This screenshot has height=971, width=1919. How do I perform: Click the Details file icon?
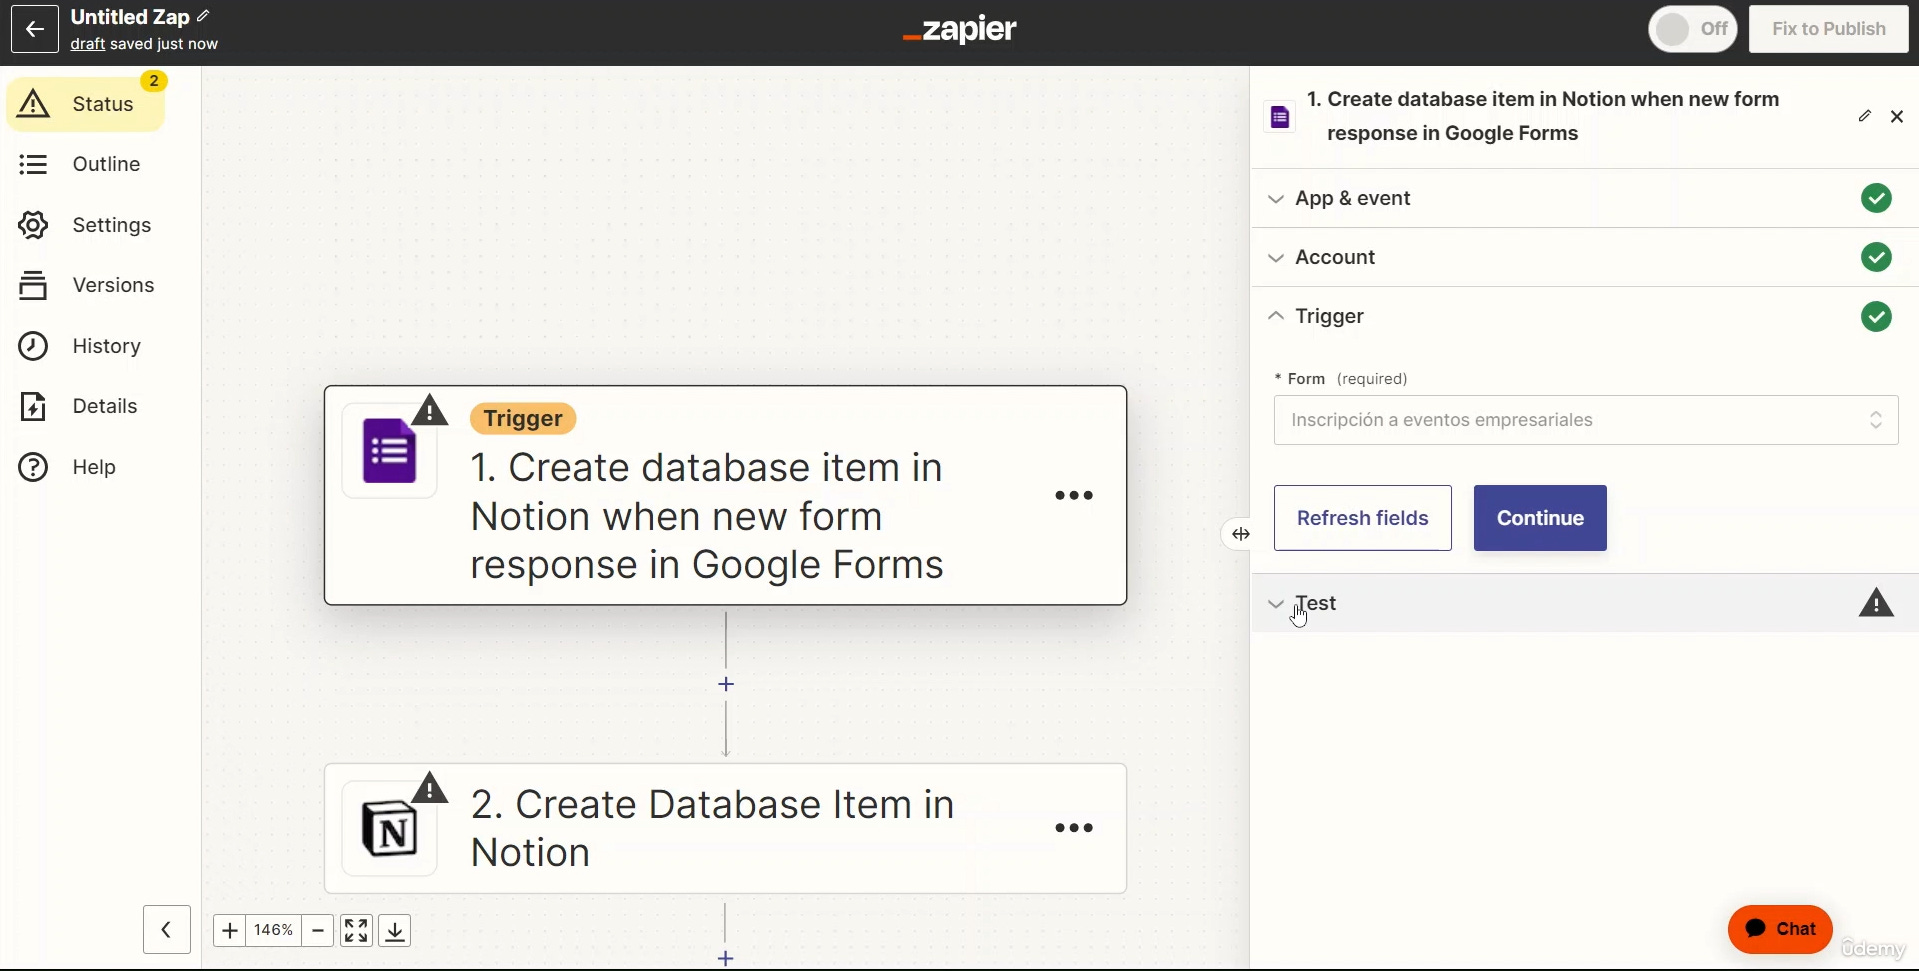coord(33,407)
